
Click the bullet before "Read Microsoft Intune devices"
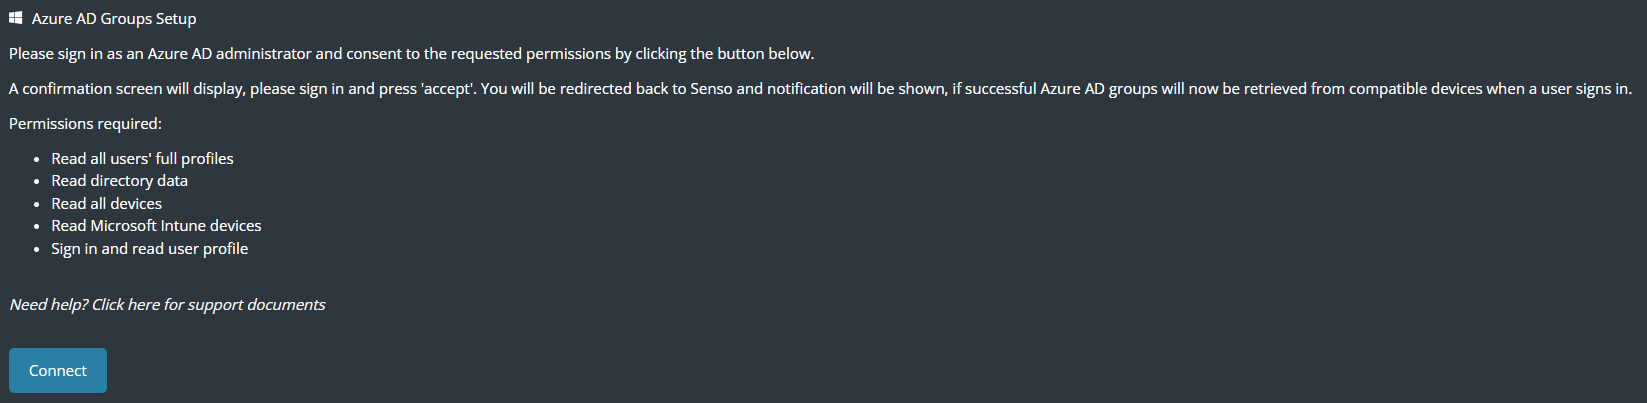pyautogui.click(x=37, y=227)
